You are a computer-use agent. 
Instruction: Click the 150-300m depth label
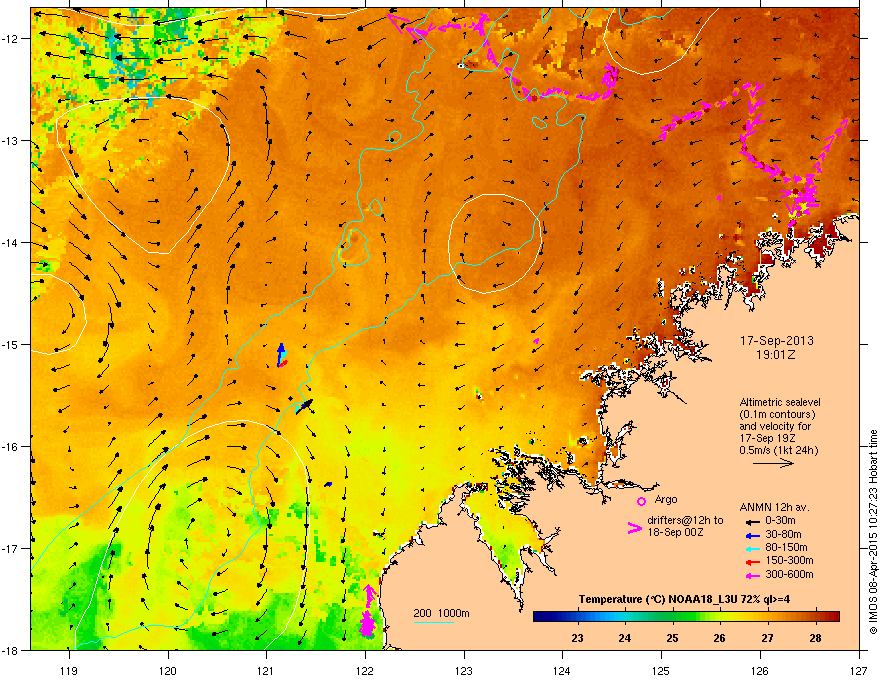pyautogui.click(x=789, y=560)
